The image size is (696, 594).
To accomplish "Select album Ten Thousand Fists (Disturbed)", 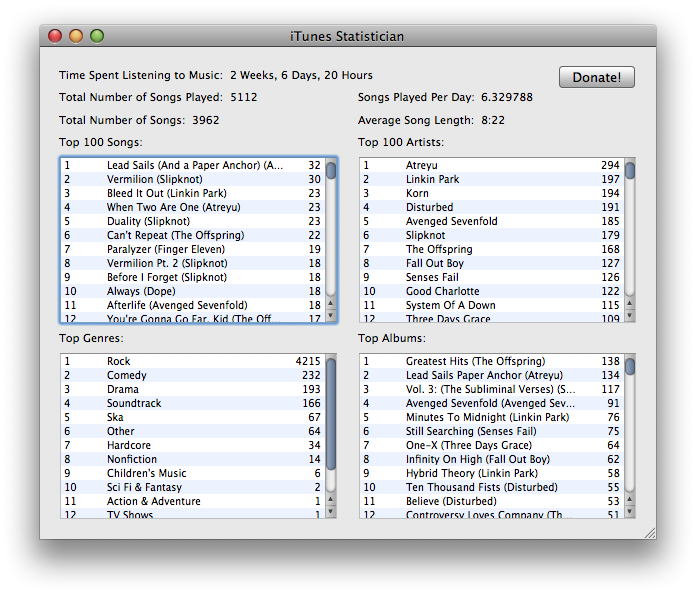I will point(492,487).
